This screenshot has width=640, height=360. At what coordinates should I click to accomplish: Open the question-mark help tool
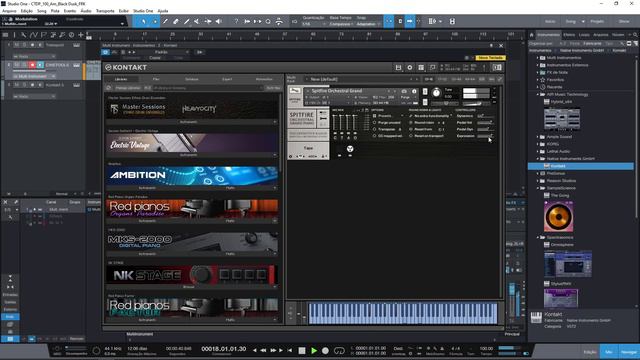(236, 21)
